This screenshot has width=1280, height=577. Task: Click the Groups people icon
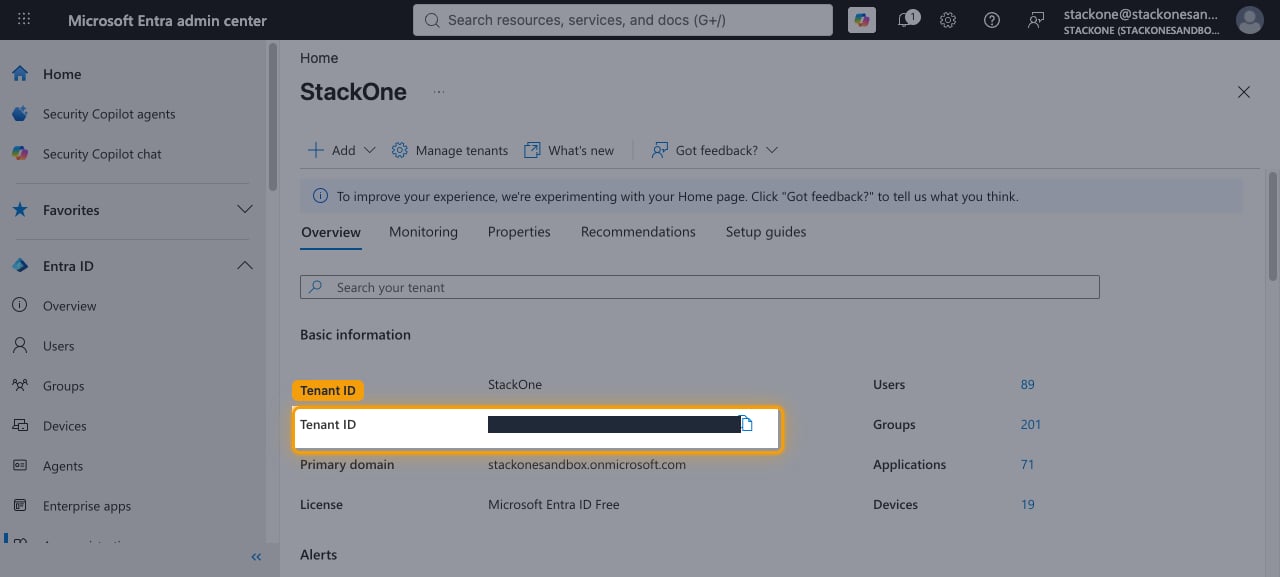20,386
